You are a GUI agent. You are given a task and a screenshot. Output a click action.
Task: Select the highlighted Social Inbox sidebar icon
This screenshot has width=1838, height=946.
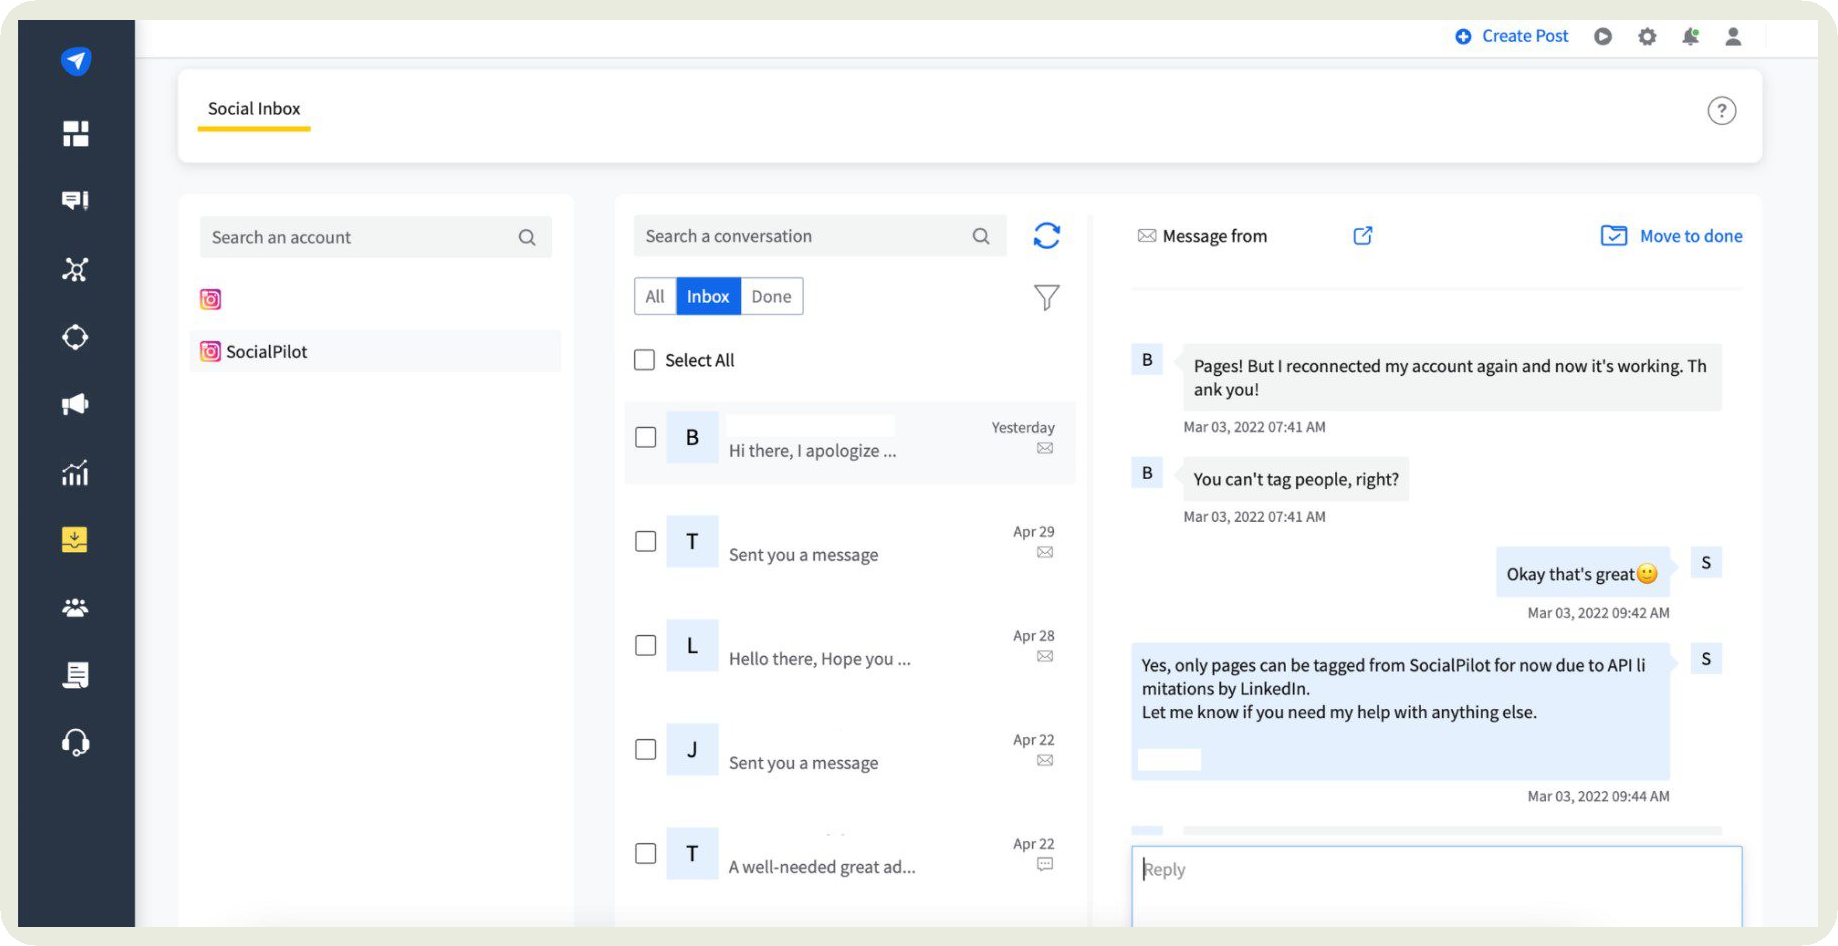pyautogui.click(x=76, y=539)
